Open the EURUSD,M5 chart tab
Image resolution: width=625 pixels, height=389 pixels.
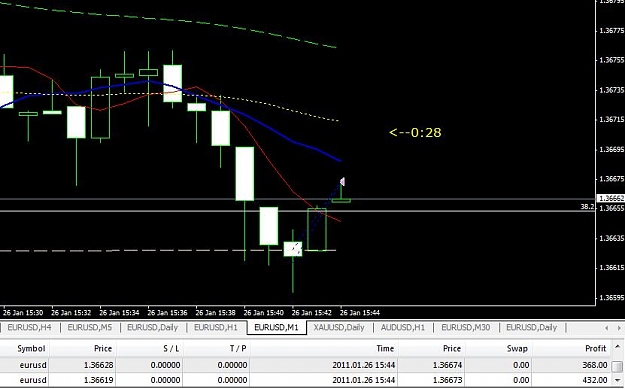click(x=90, y=328)
